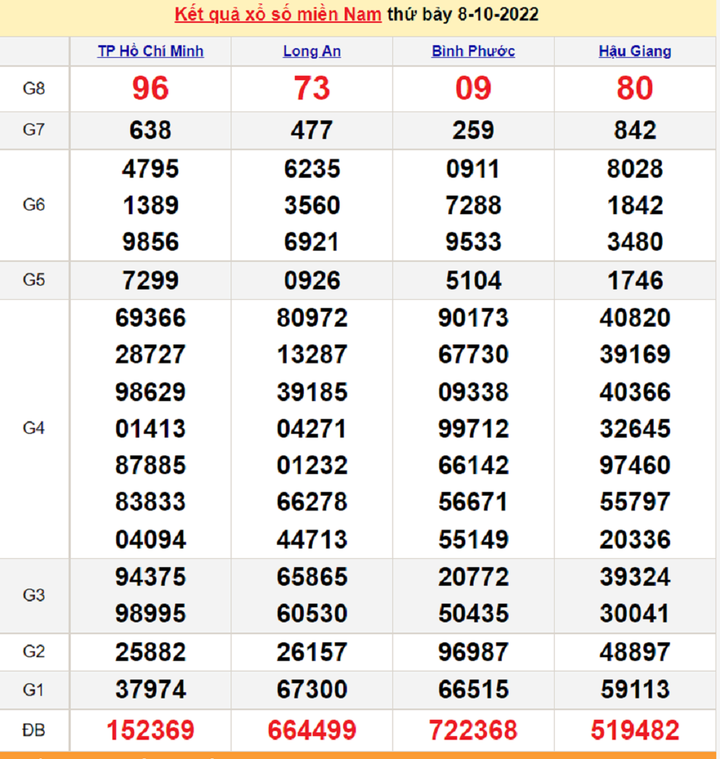Click the ĐB row label
The width and height of the screenshot is (720, 759).
pyautogui.click(x=34, y=730)
